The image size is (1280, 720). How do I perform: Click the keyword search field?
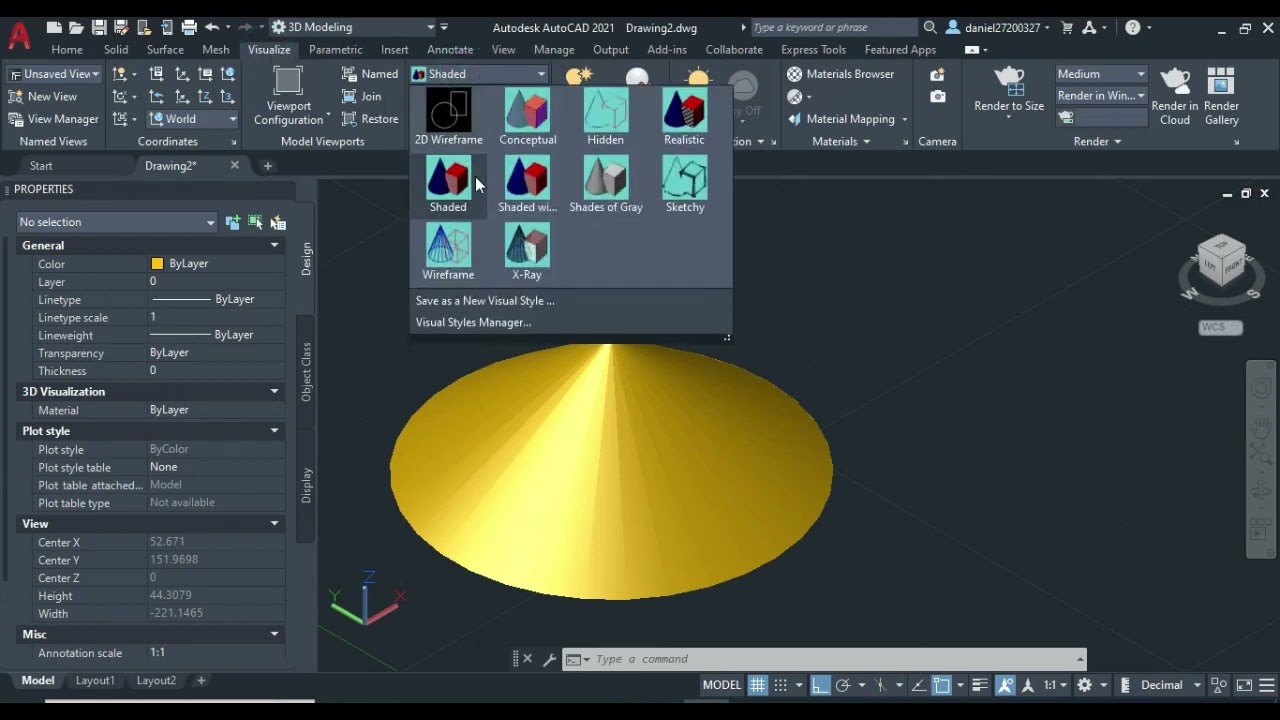click(x=833, y=27)
